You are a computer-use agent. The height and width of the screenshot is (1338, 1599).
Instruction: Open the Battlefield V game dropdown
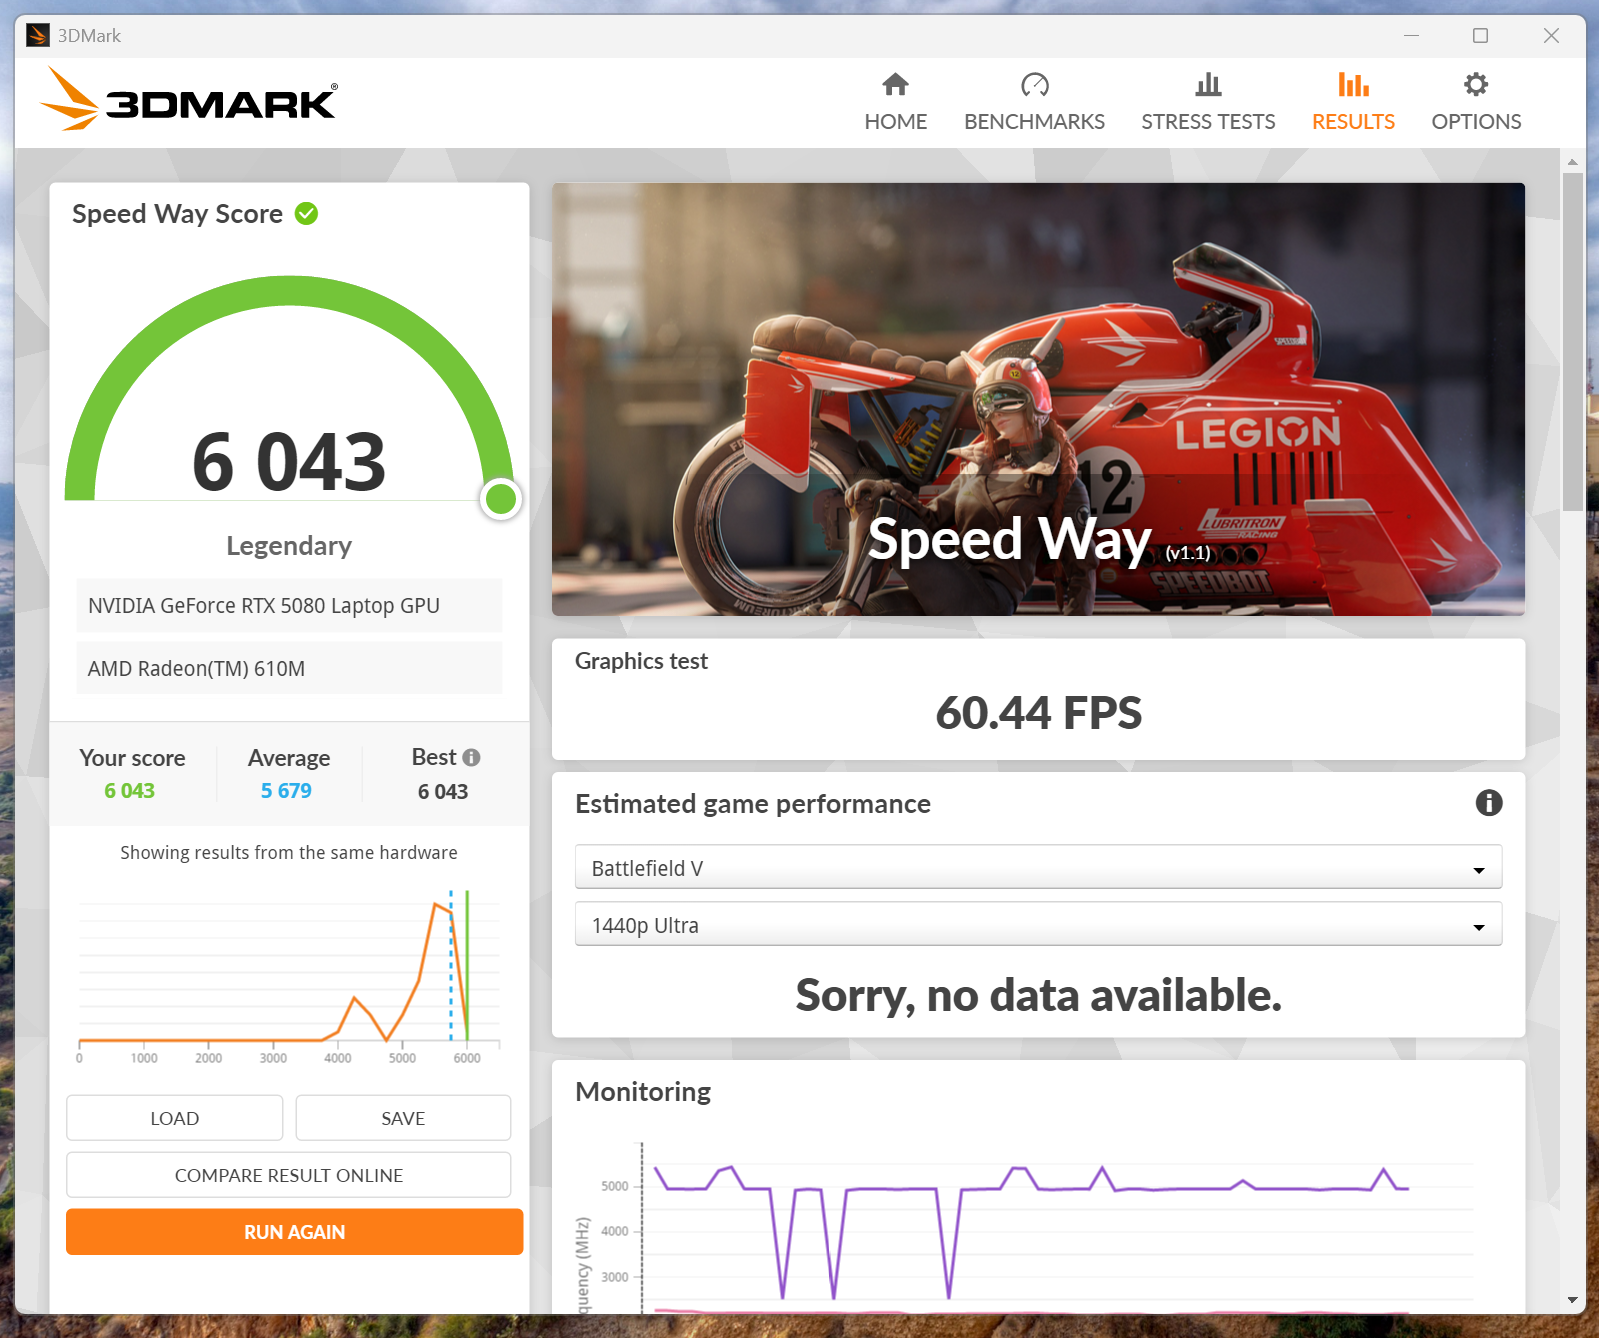pos(1037,868)
